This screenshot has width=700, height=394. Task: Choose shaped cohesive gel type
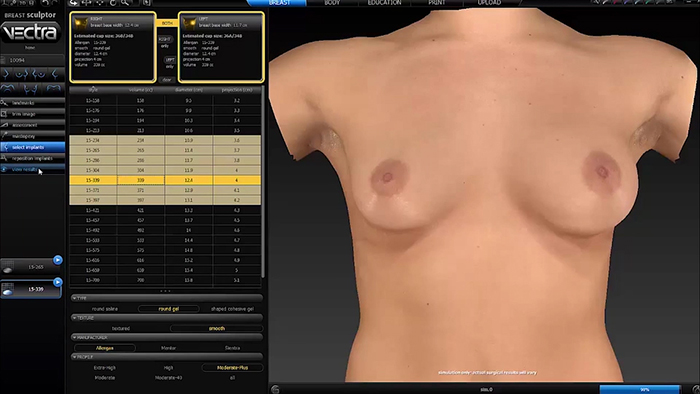tap(232, 309)
